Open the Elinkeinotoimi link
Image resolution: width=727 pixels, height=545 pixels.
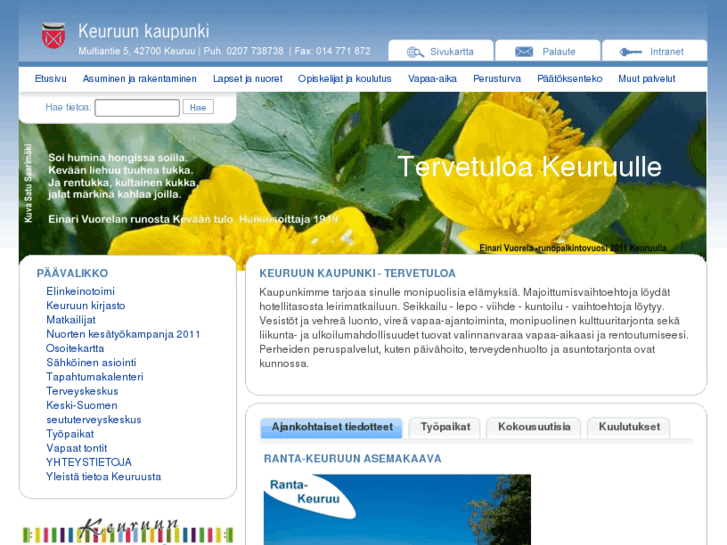coord(80,291)
